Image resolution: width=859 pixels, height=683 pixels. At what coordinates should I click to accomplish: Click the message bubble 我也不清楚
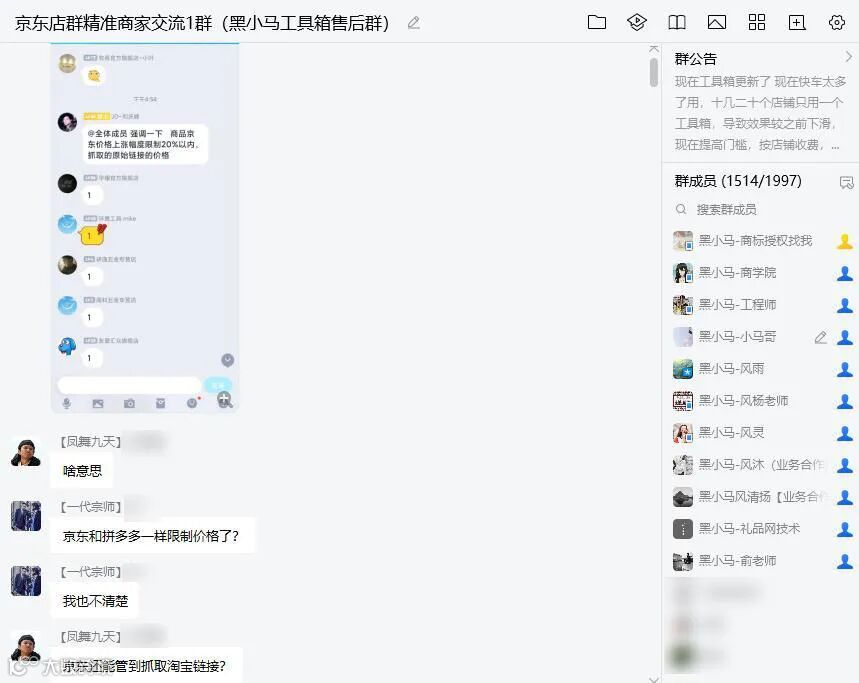coord(95,601)
